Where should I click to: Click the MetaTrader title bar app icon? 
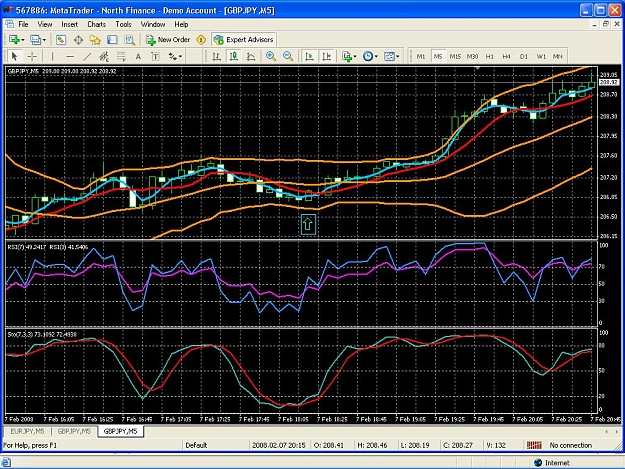pyautogui.click(x=8, y=10)
